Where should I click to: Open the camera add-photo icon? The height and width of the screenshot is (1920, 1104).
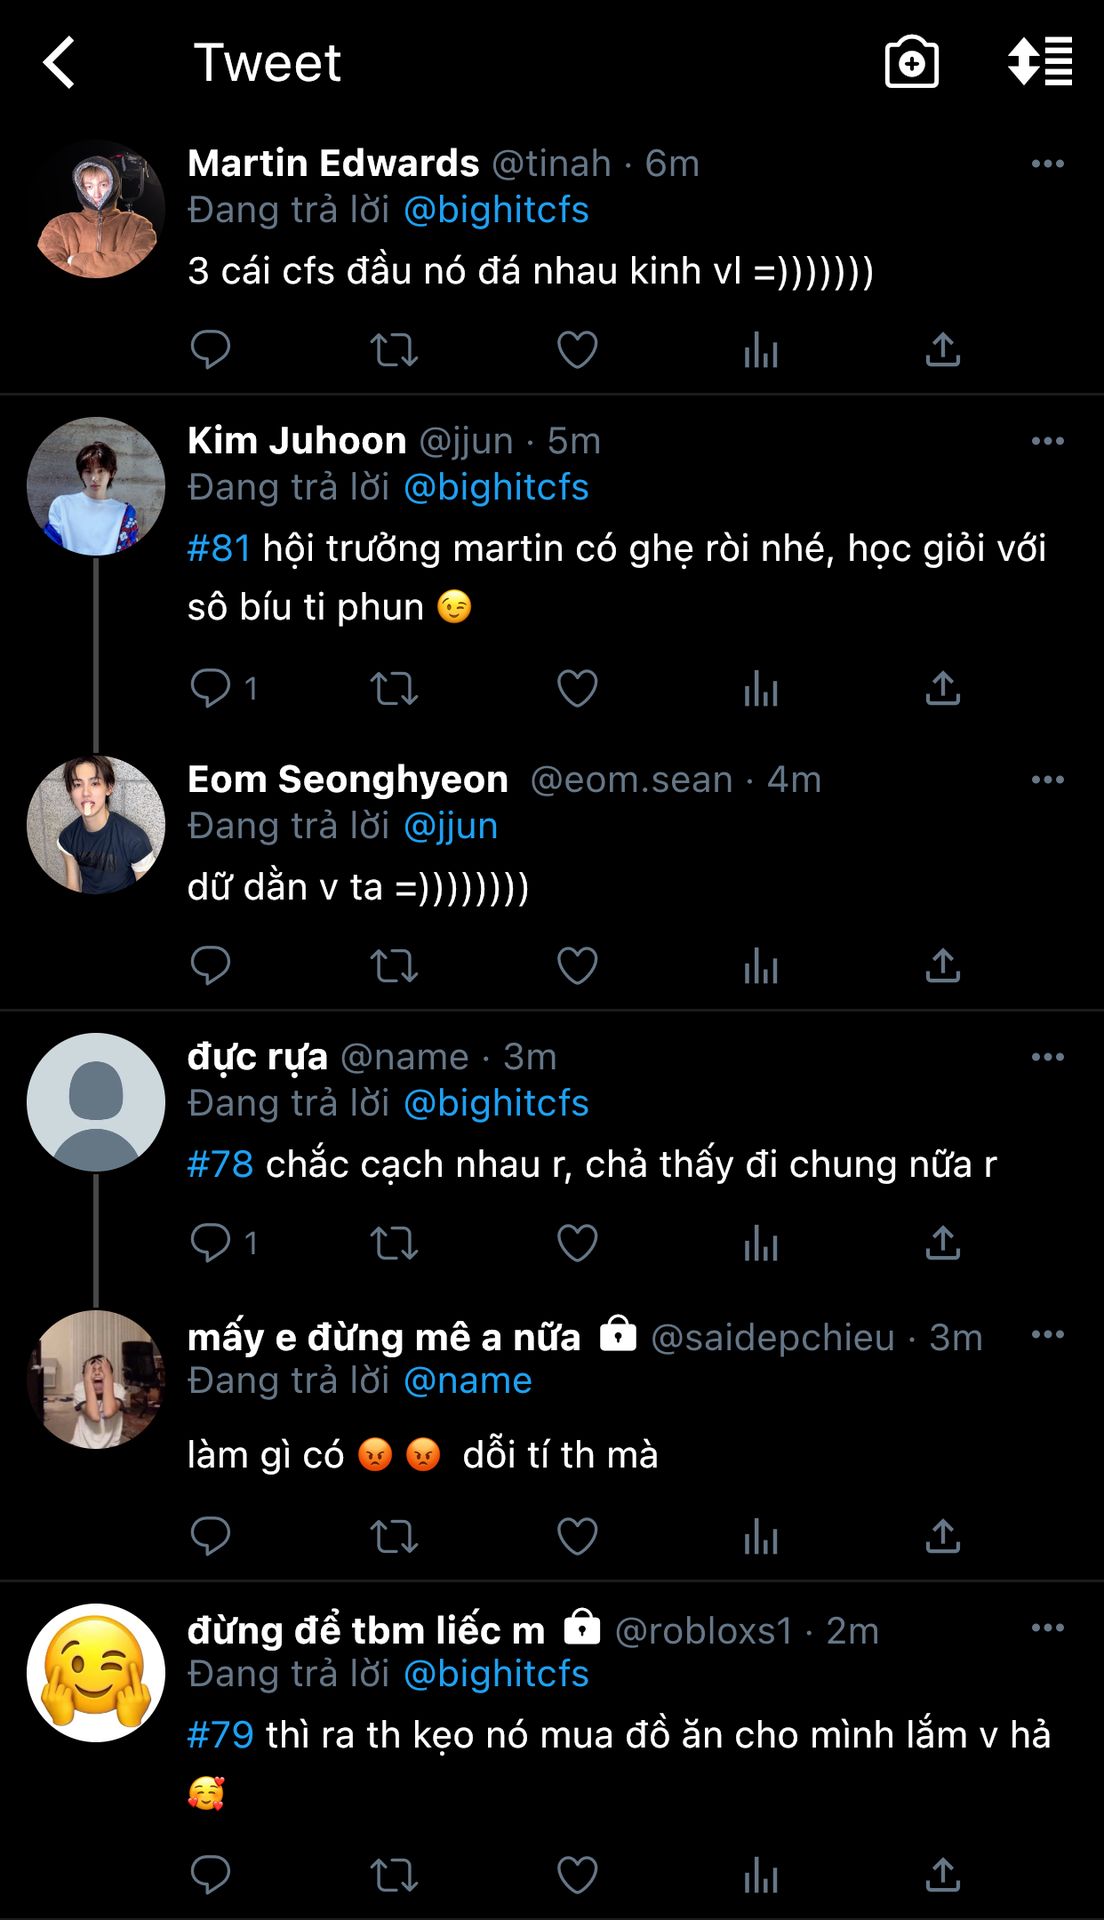tap(911, 62)
